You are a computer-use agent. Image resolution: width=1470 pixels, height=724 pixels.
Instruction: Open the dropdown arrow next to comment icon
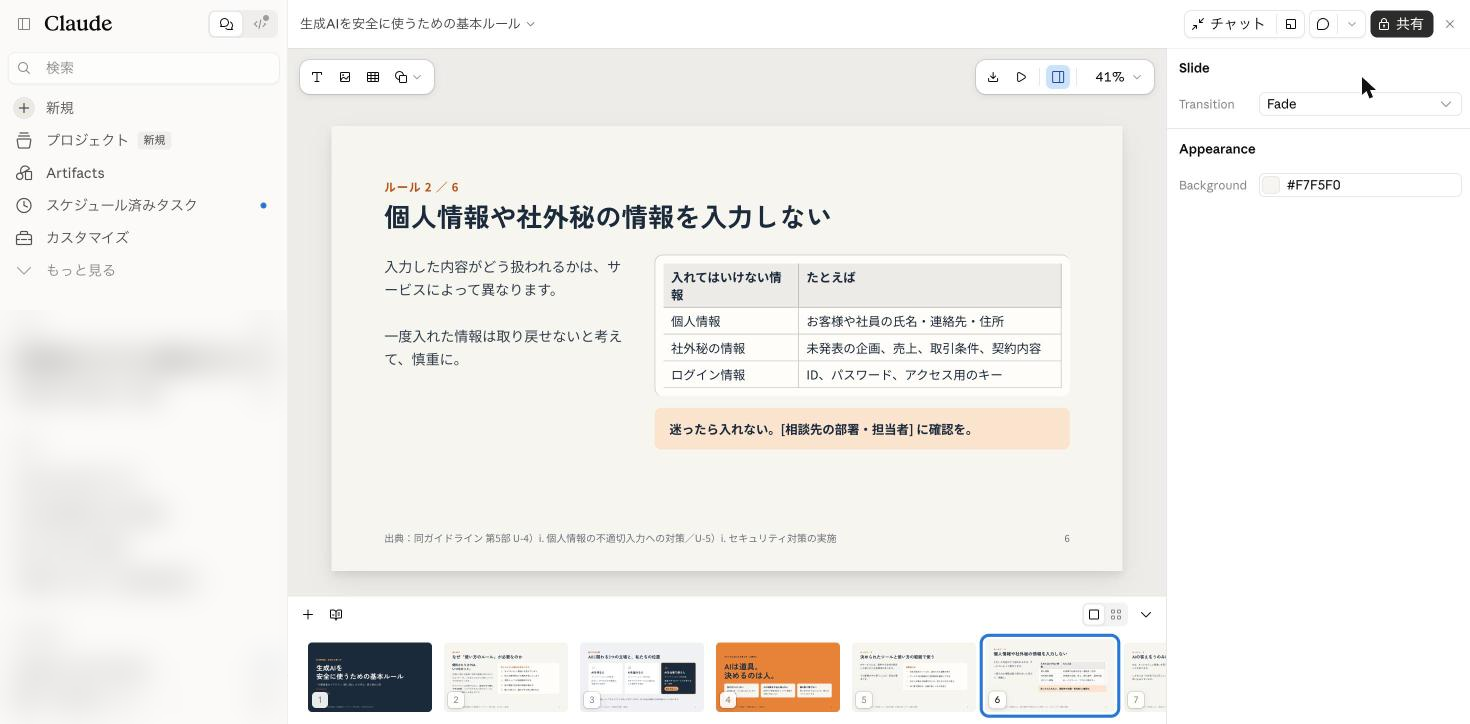tap(1351, 24)
